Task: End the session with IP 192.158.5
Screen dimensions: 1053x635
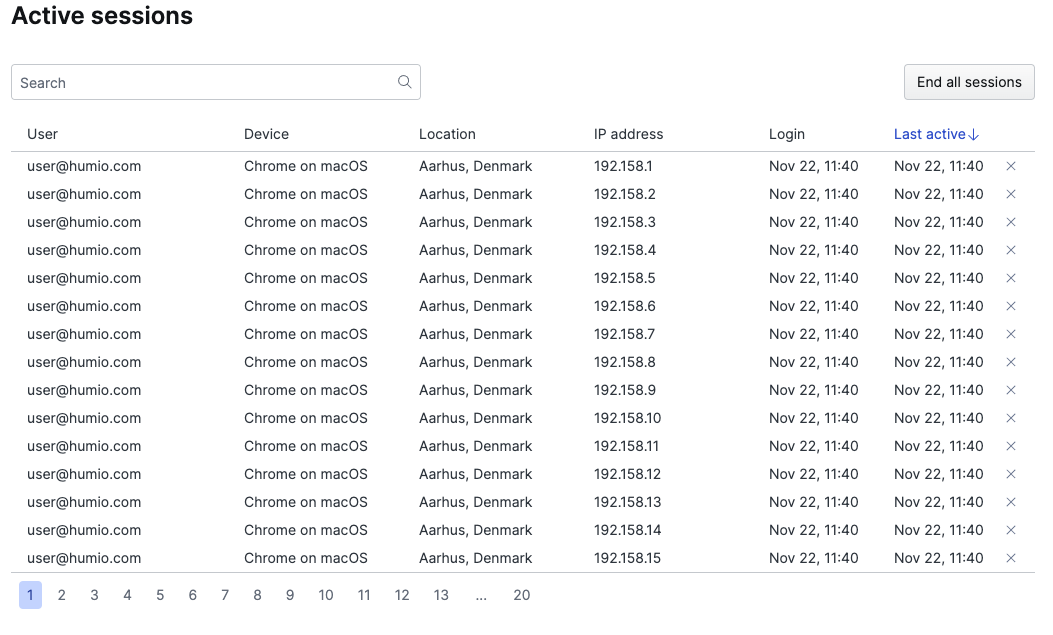Action: [1011, 278]
